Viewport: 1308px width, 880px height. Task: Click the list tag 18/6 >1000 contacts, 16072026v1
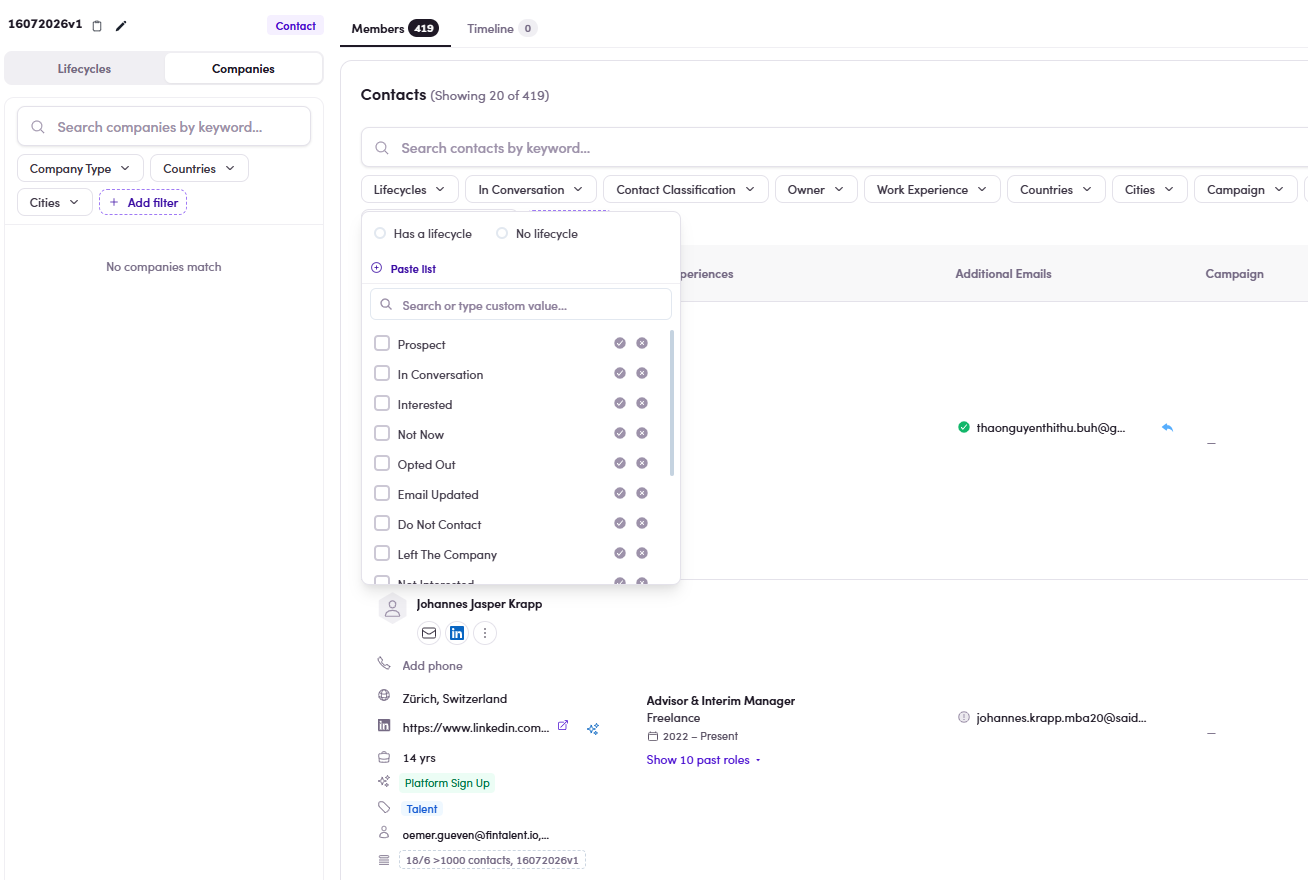[x=492, y=860]
